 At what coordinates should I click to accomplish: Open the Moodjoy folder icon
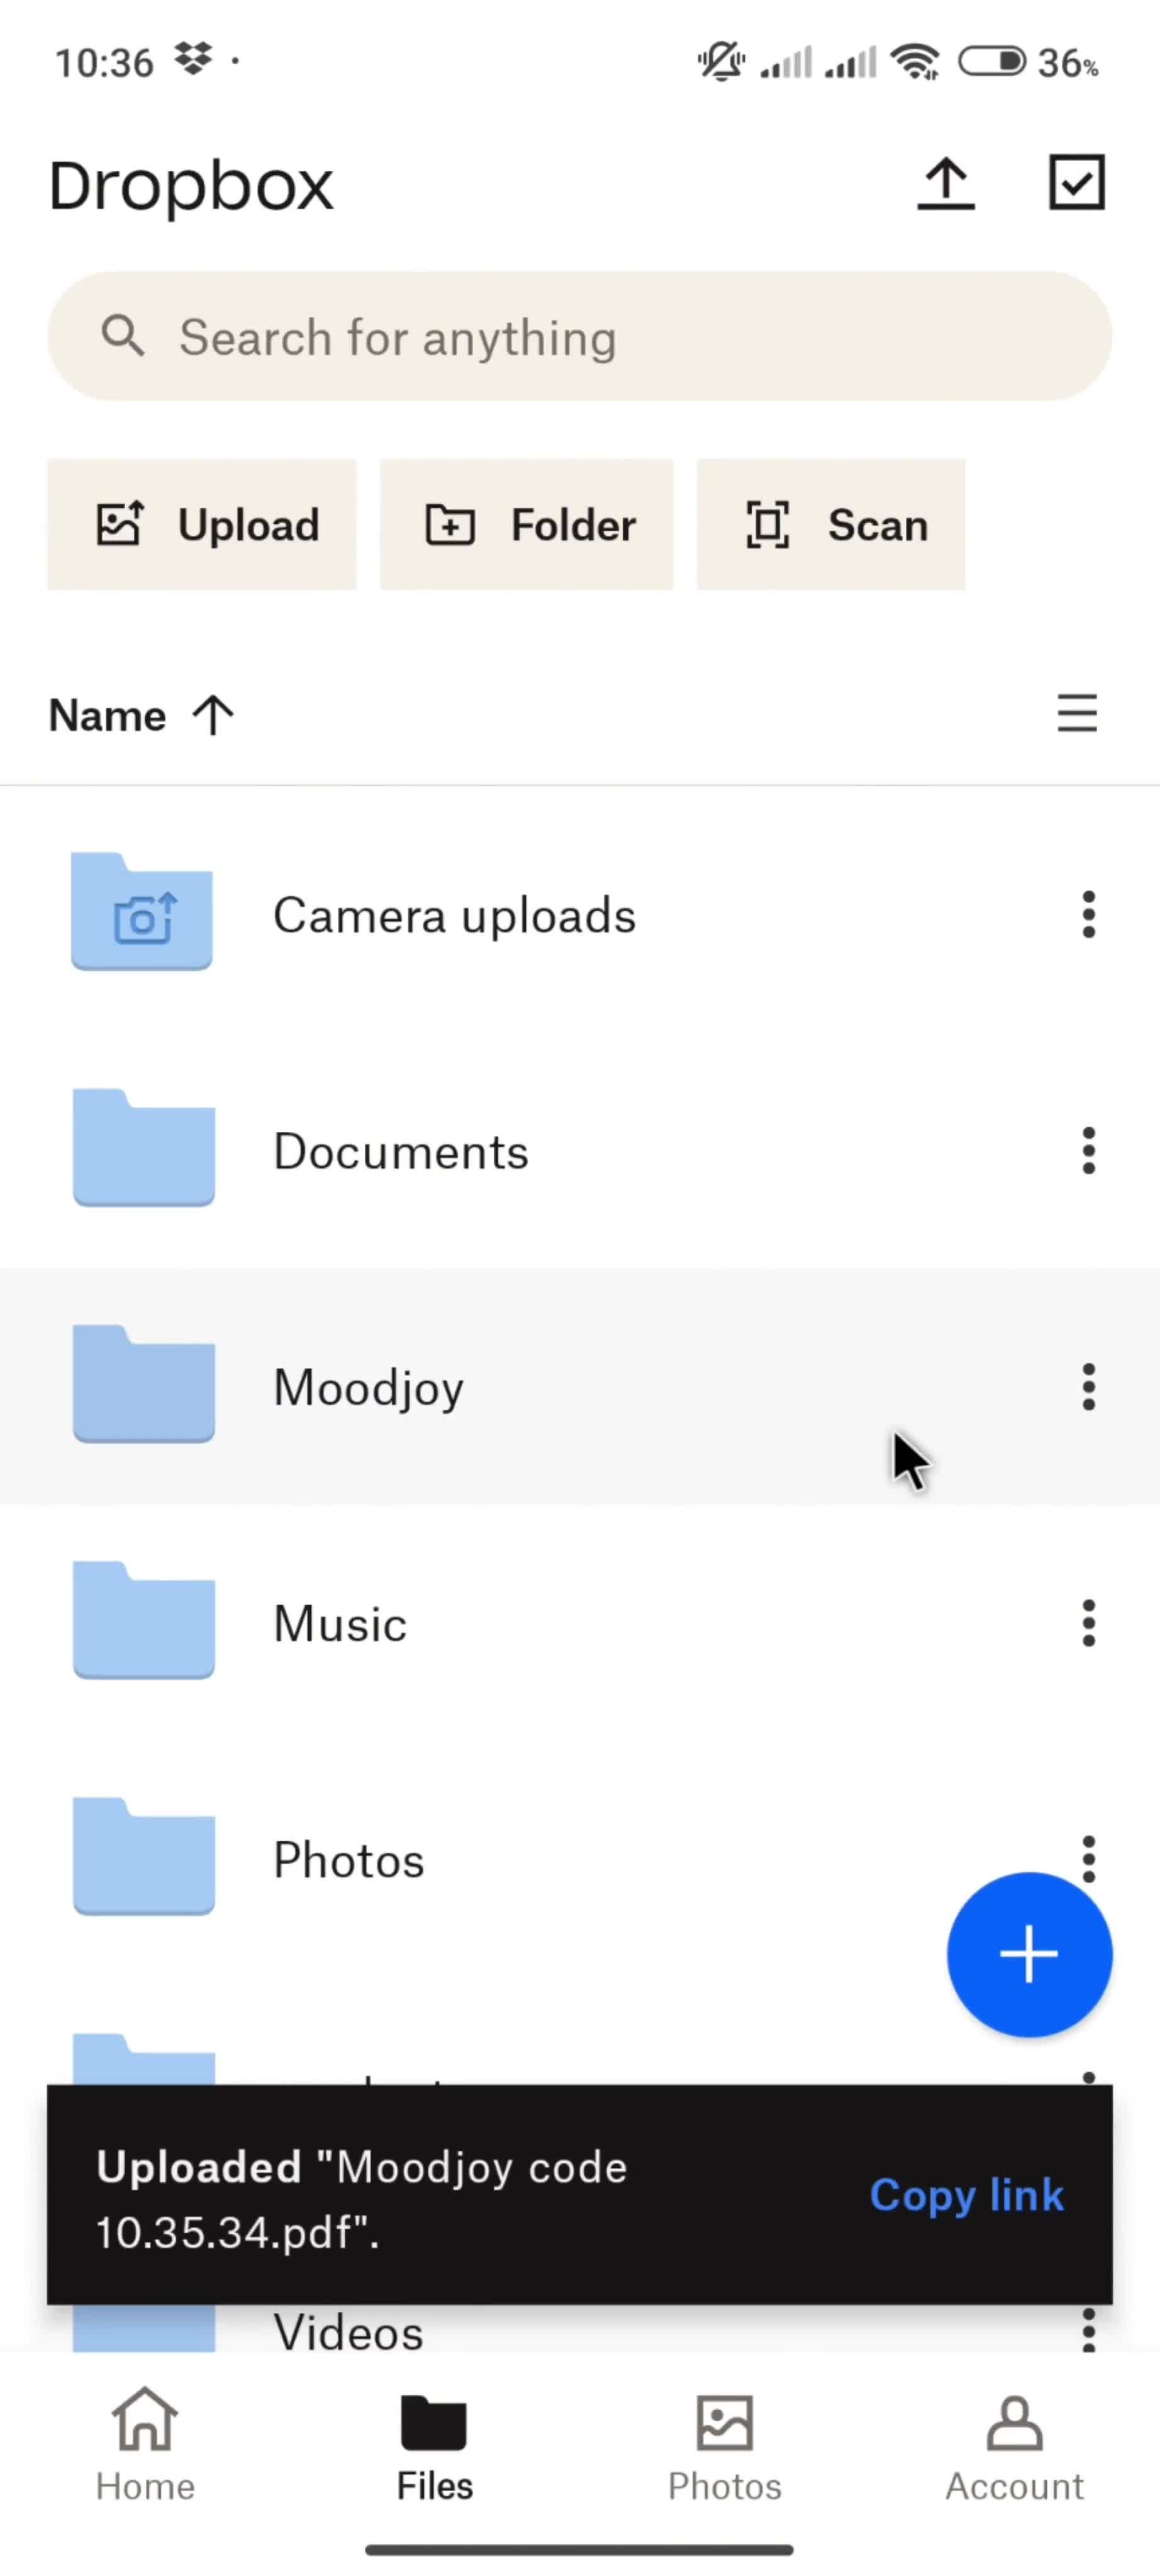click(x=144, y=1384)
